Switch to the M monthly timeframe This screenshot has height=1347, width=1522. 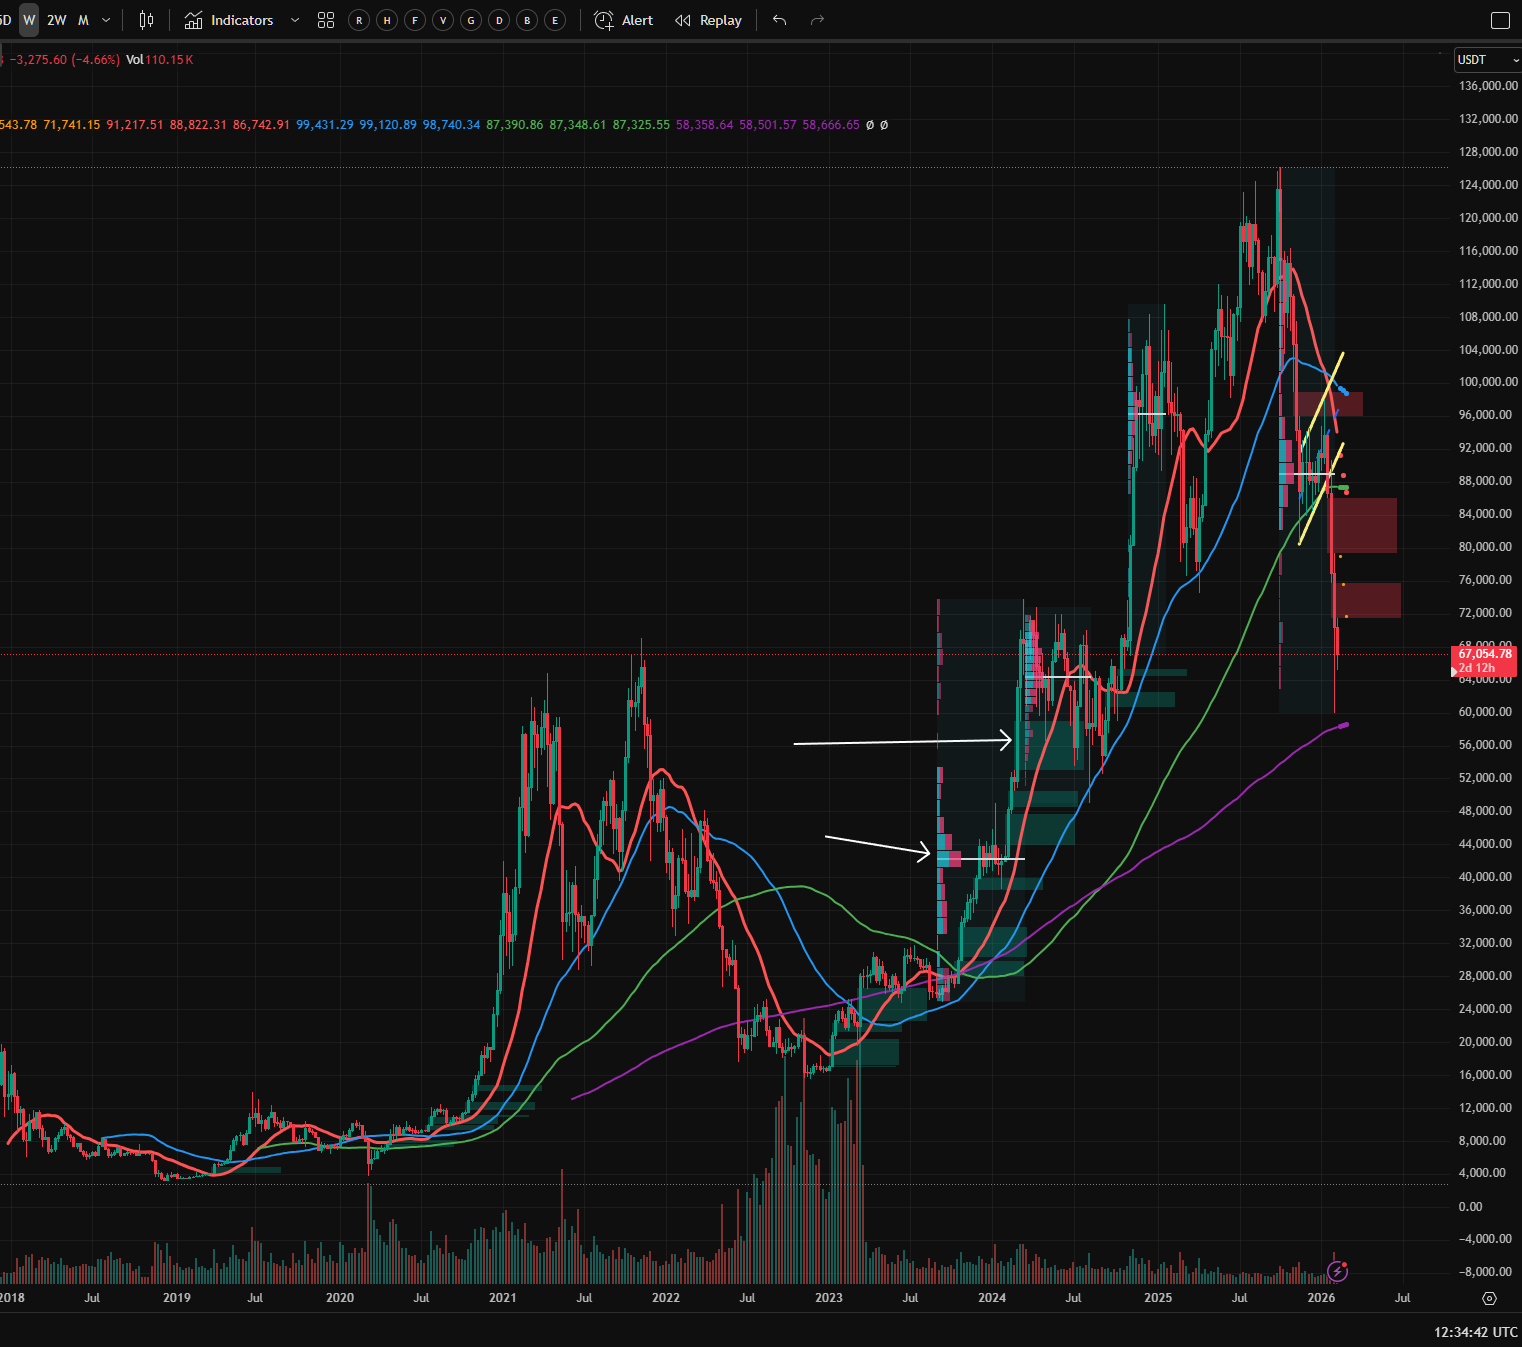click(x=83, y=20)
